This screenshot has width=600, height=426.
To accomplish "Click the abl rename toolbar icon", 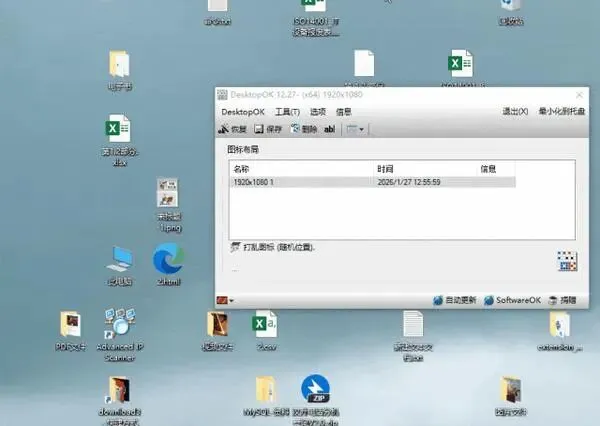I will pyautogui.click(x=329, y=129).
